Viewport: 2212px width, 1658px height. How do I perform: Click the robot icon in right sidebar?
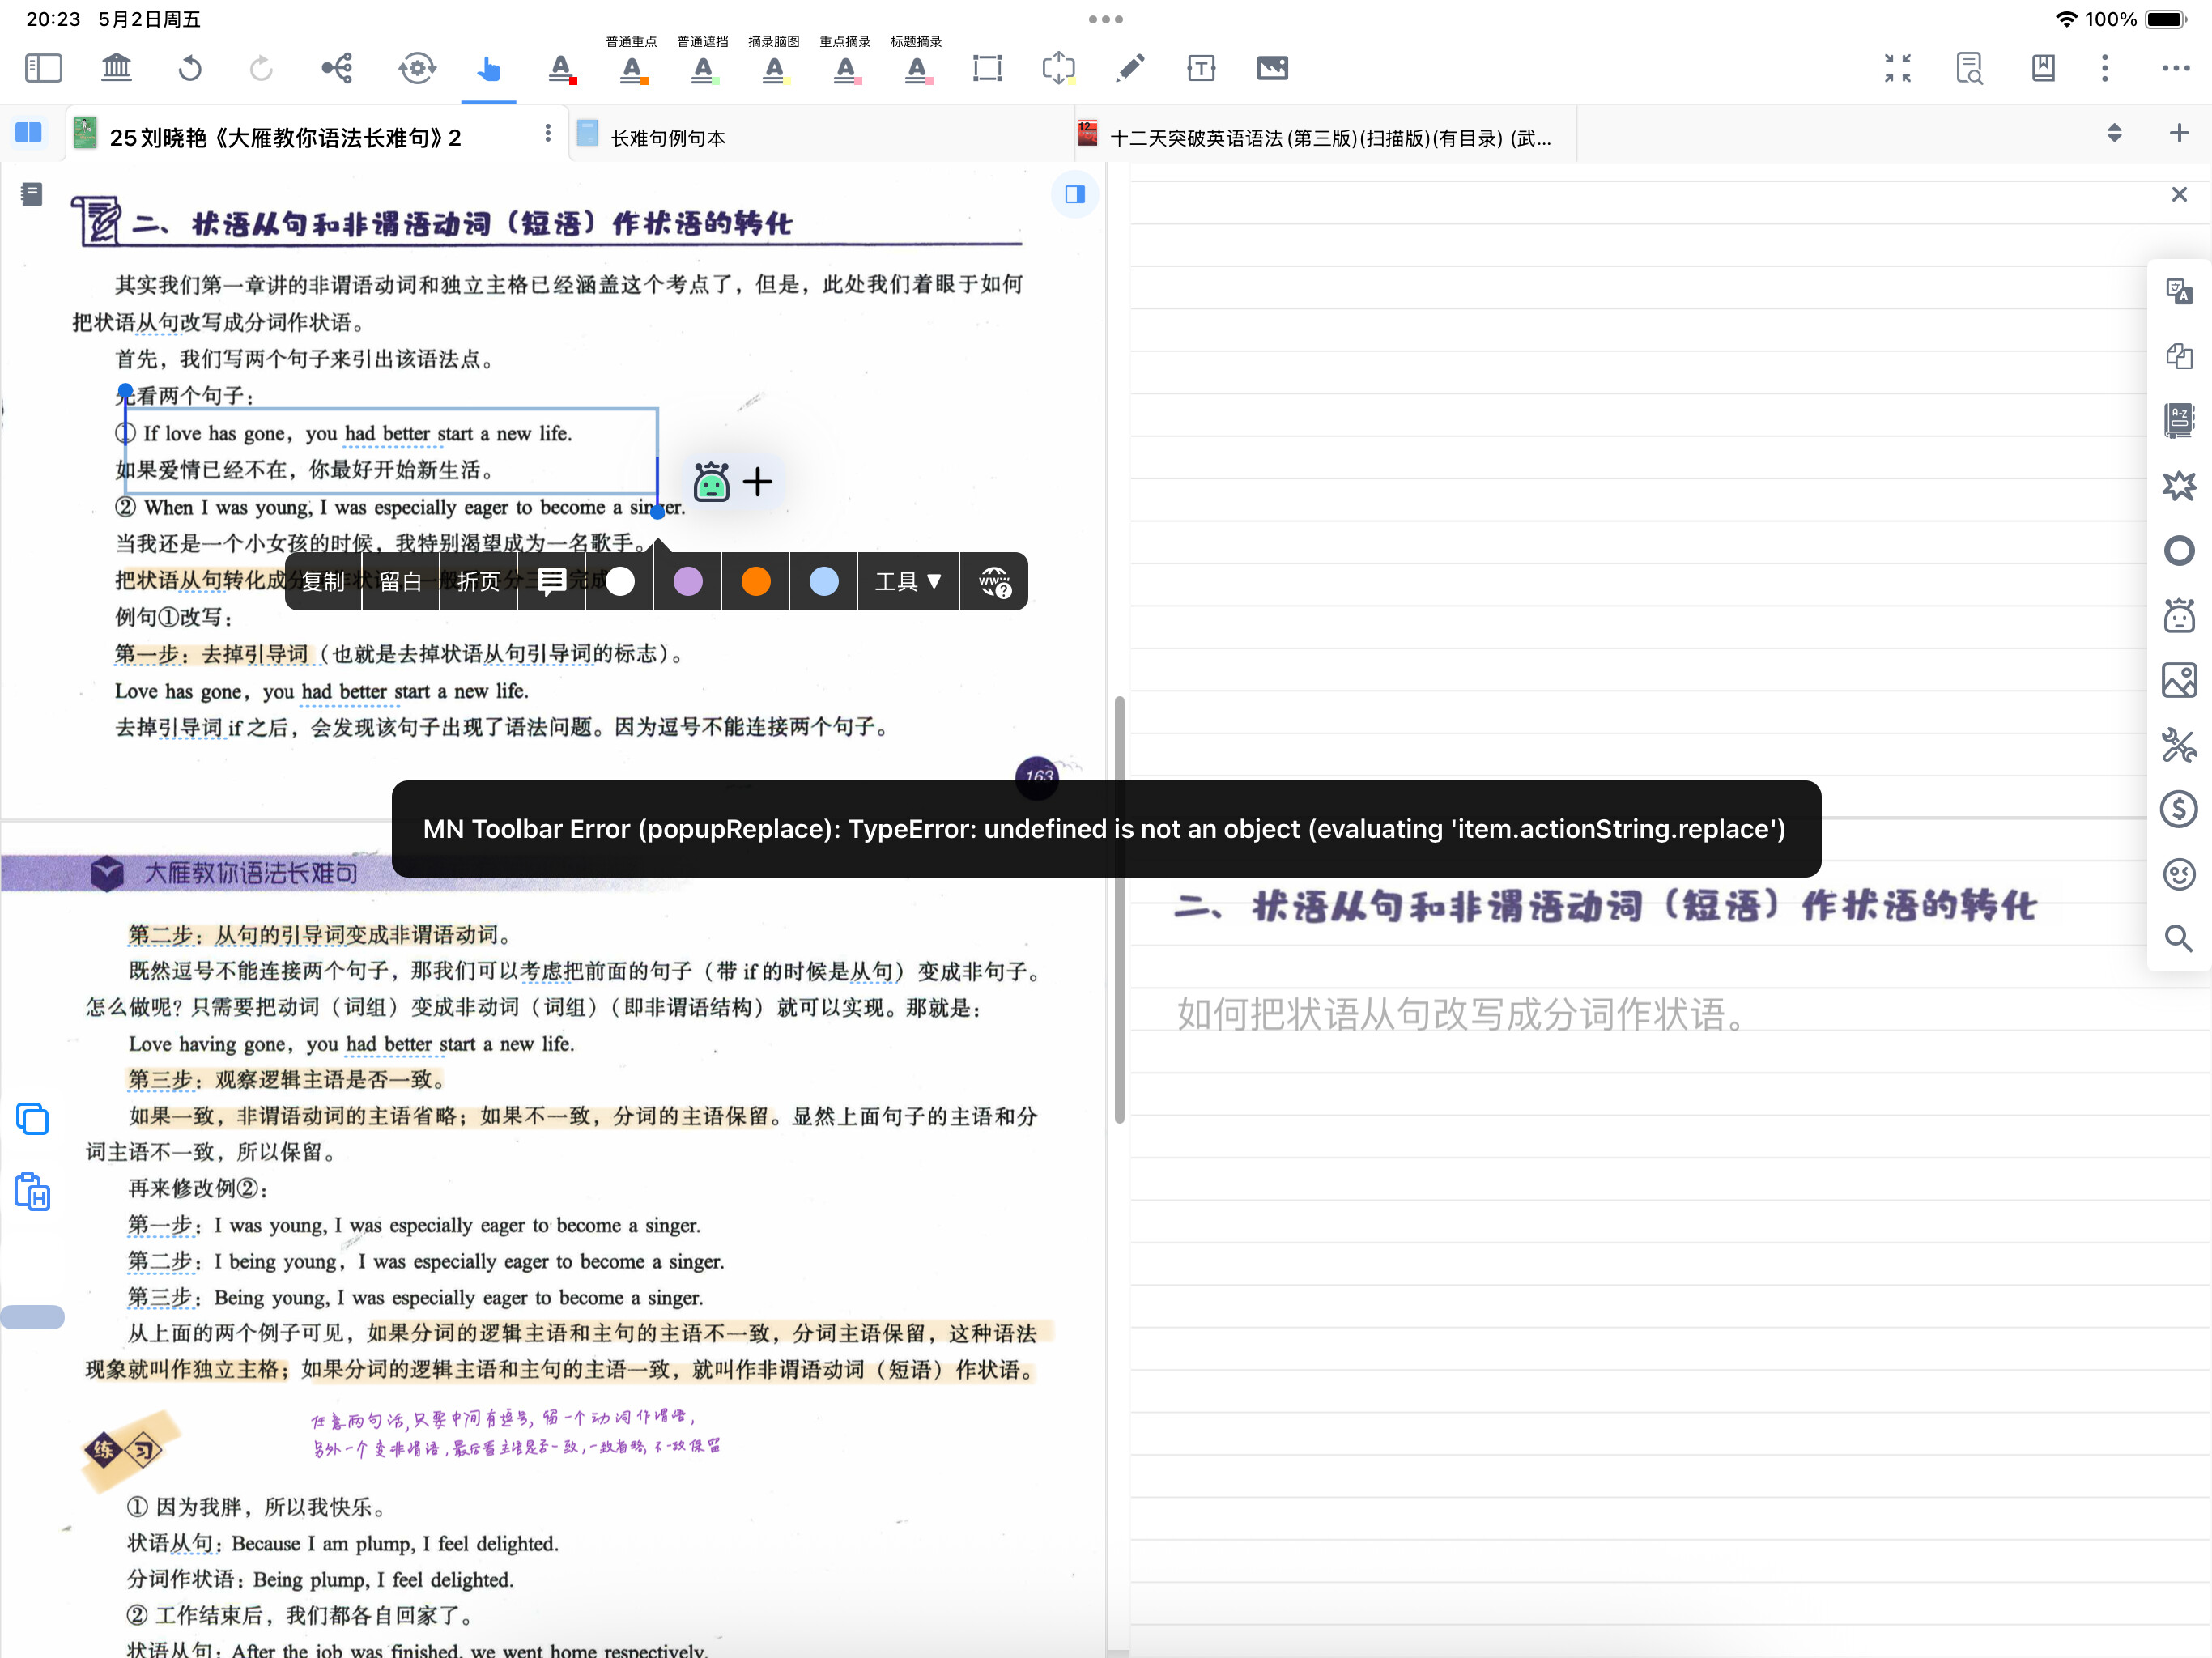click(2178, 616)
